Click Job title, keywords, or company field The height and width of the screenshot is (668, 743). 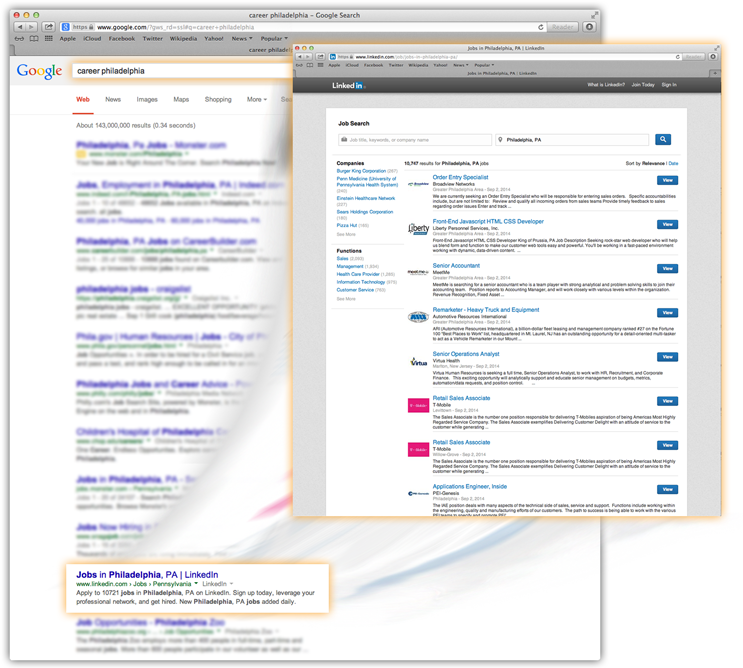click(x=415, y=140)
